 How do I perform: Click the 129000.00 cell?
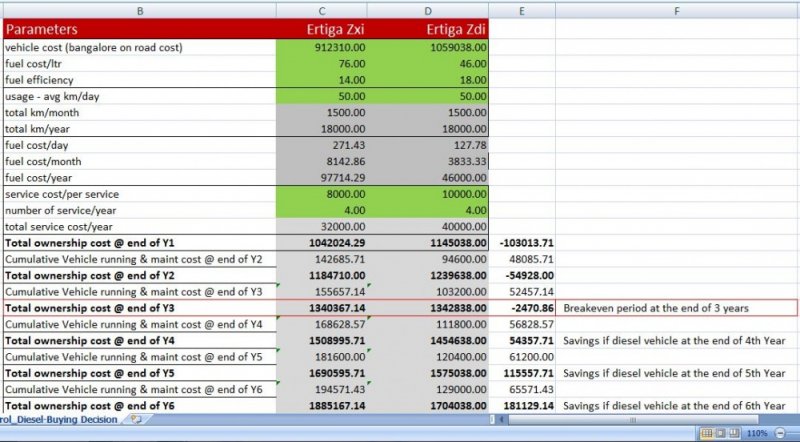428,390
